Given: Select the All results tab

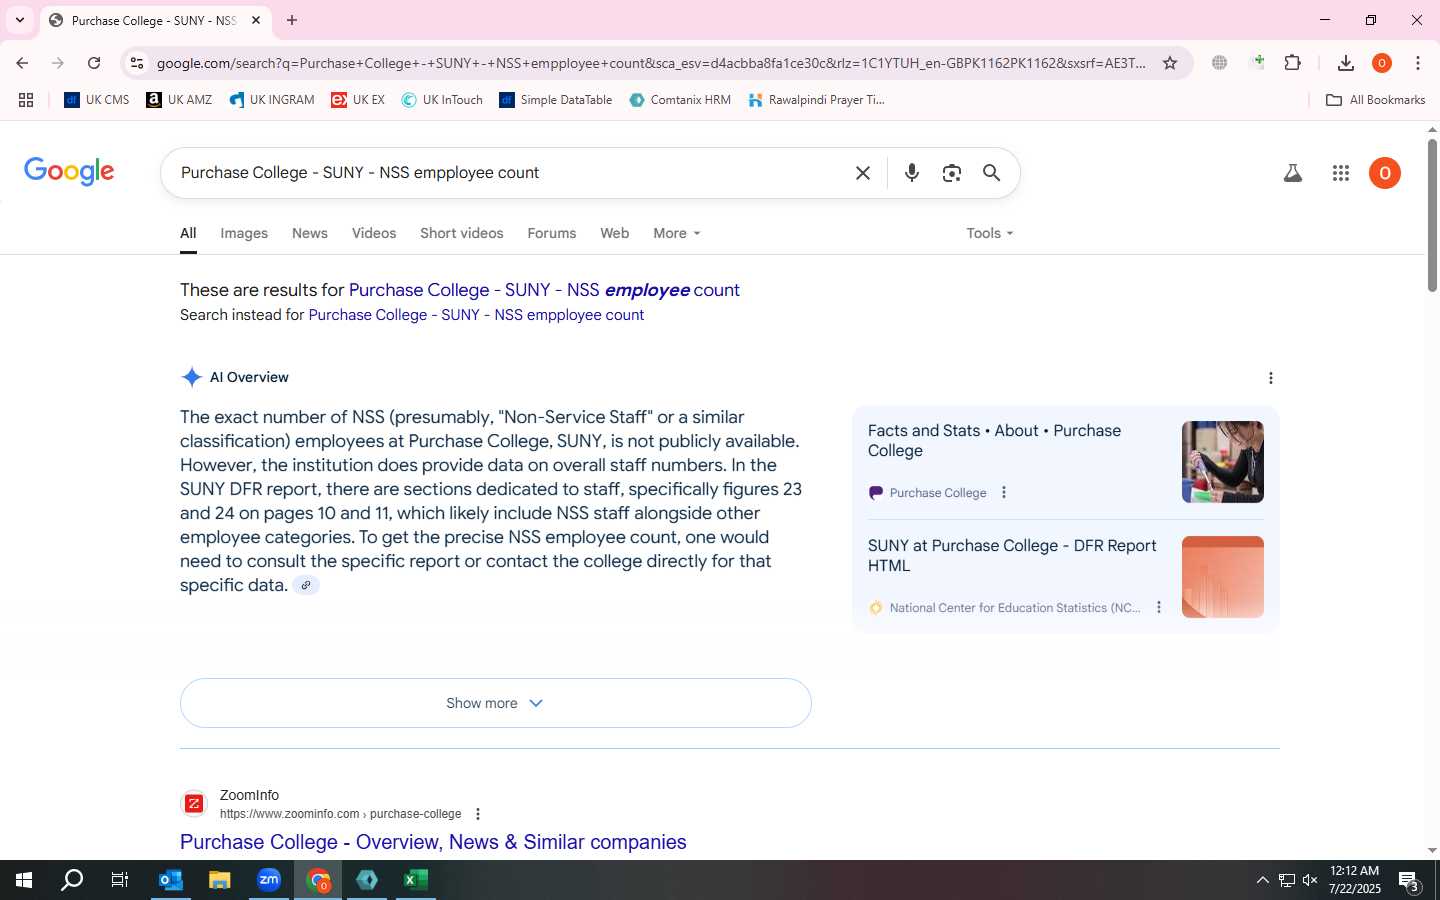Looking at the screenshot, I should click(188, 233).
